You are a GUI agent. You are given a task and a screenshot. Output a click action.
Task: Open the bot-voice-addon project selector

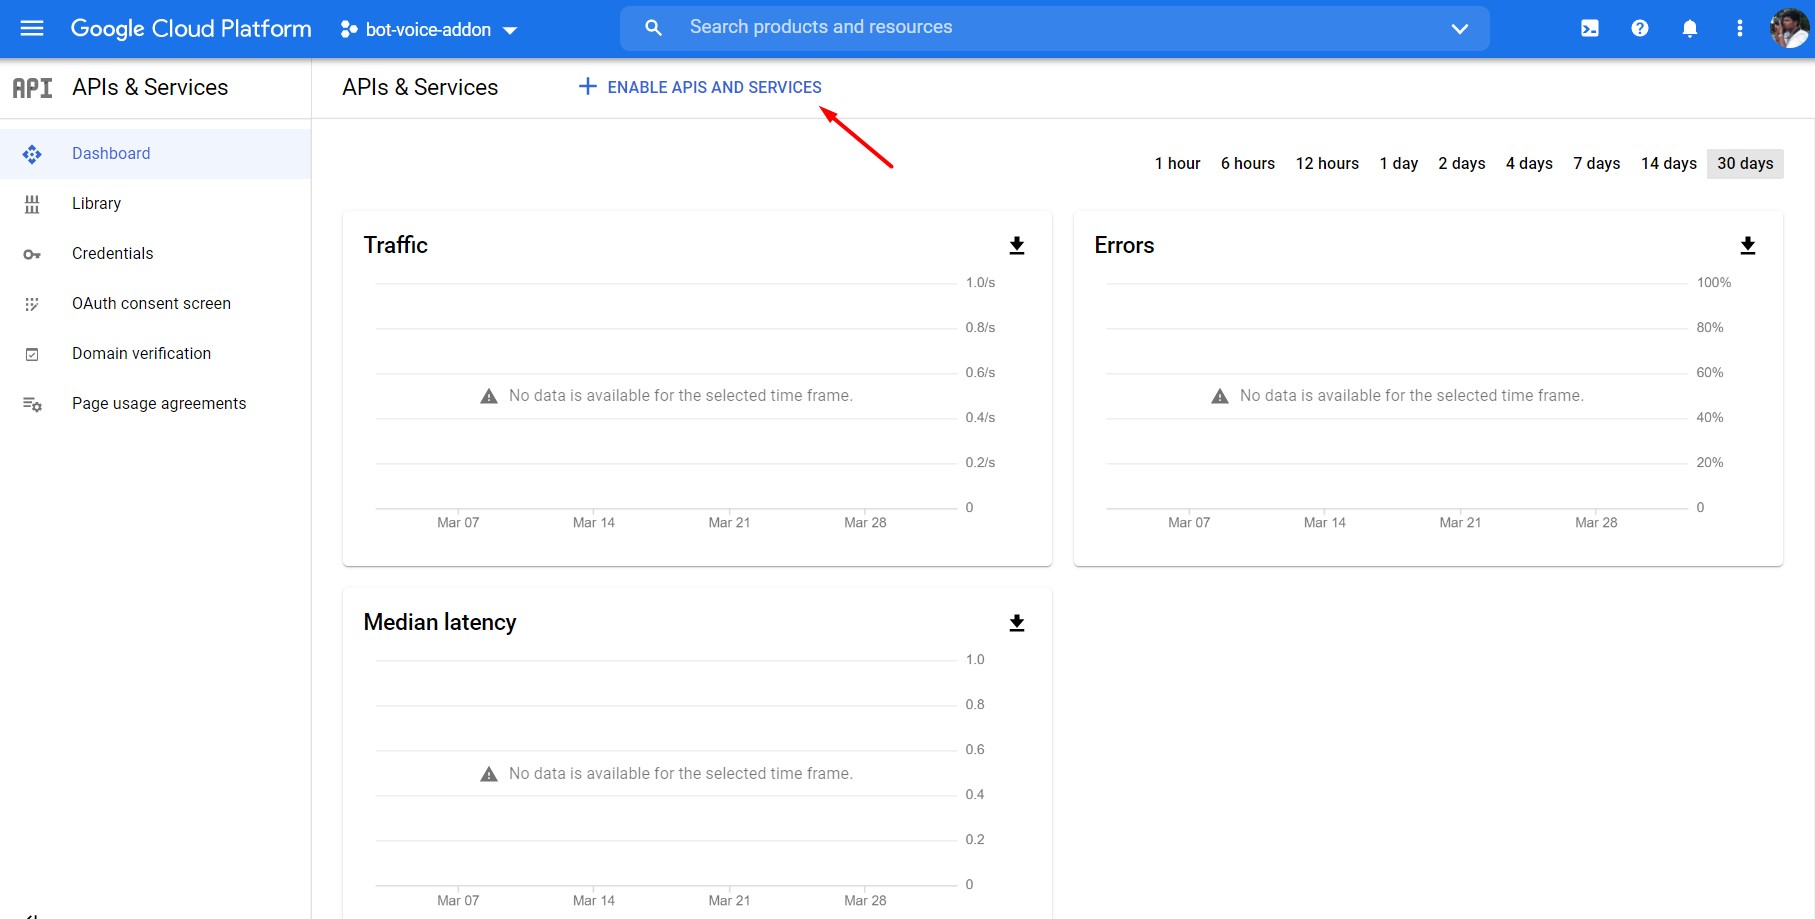(x=429, y=29)
